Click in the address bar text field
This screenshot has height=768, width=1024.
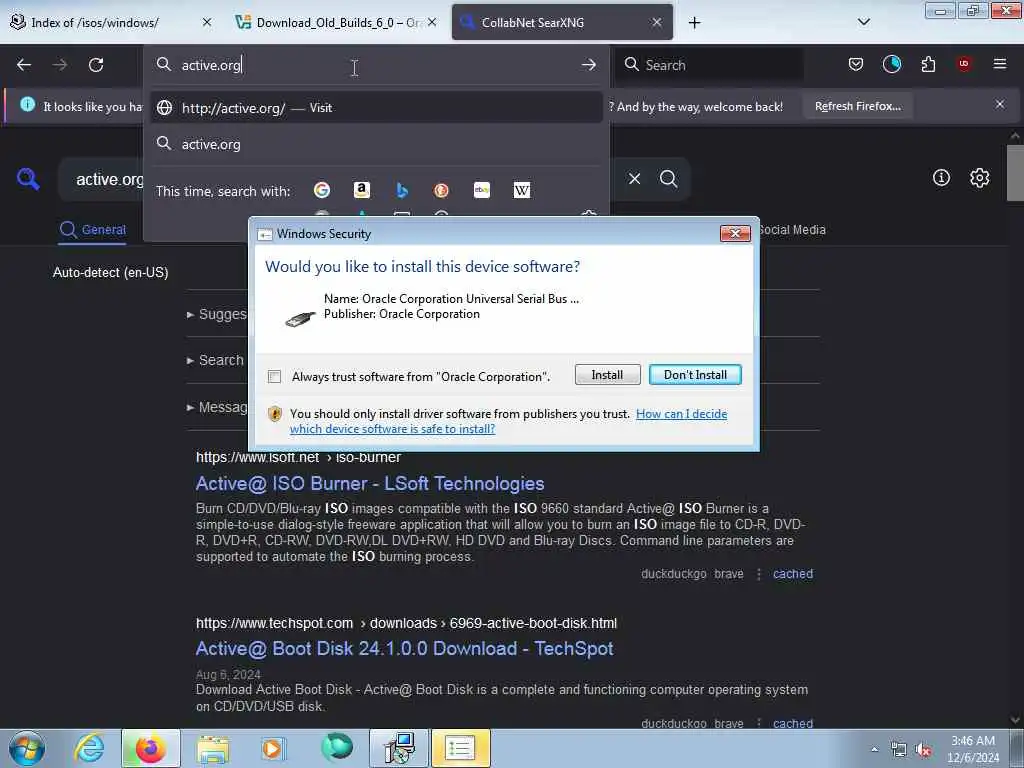pyautogui.click(x=376, y=65)
